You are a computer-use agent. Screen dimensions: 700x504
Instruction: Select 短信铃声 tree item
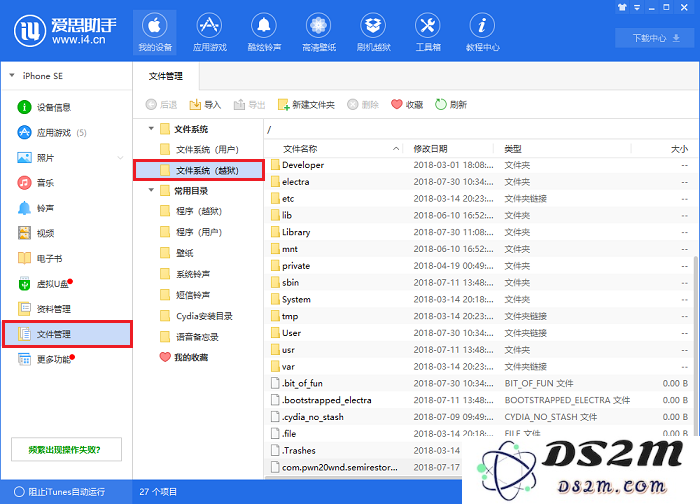[x=185, y=295]
